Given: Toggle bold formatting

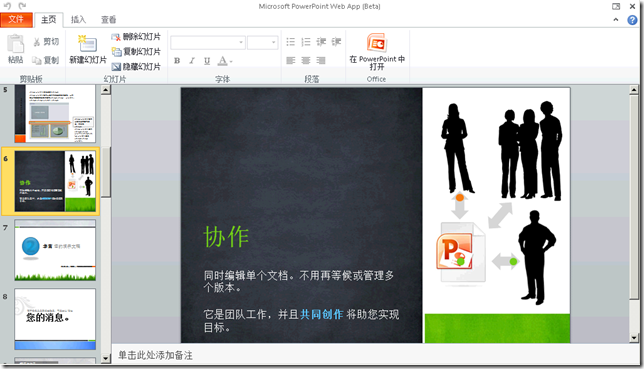Looking at the screenshot, I should pos(177,61).
